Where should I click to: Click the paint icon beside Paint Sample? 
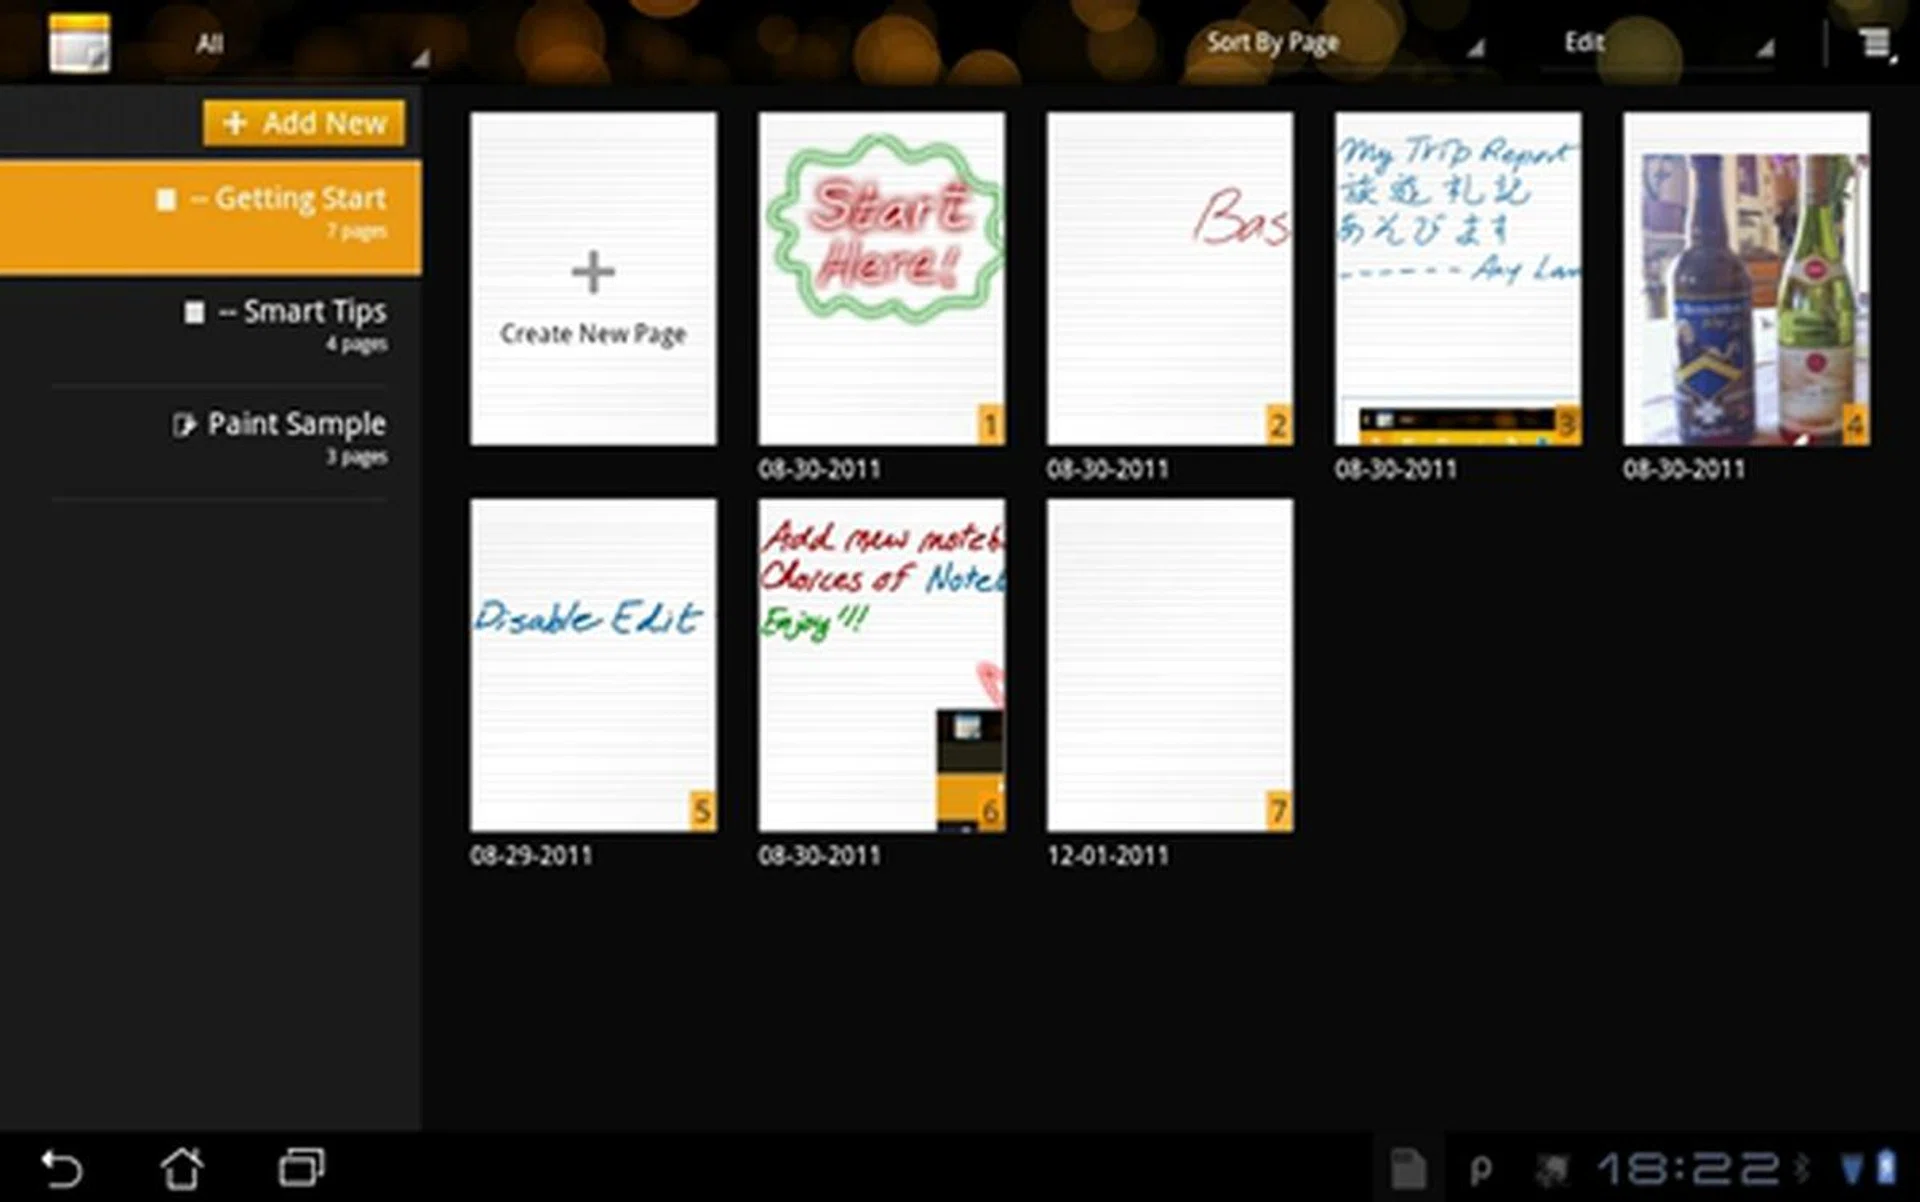coord(183,425)
